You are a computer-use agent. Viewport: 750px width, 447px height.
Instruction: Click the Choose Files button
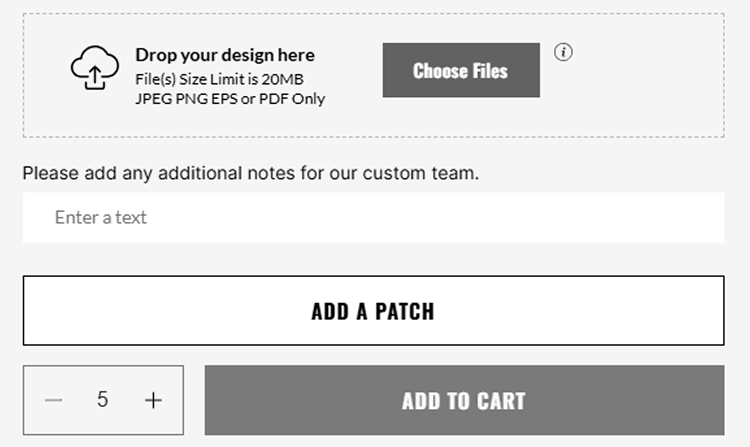pos(461,70)
